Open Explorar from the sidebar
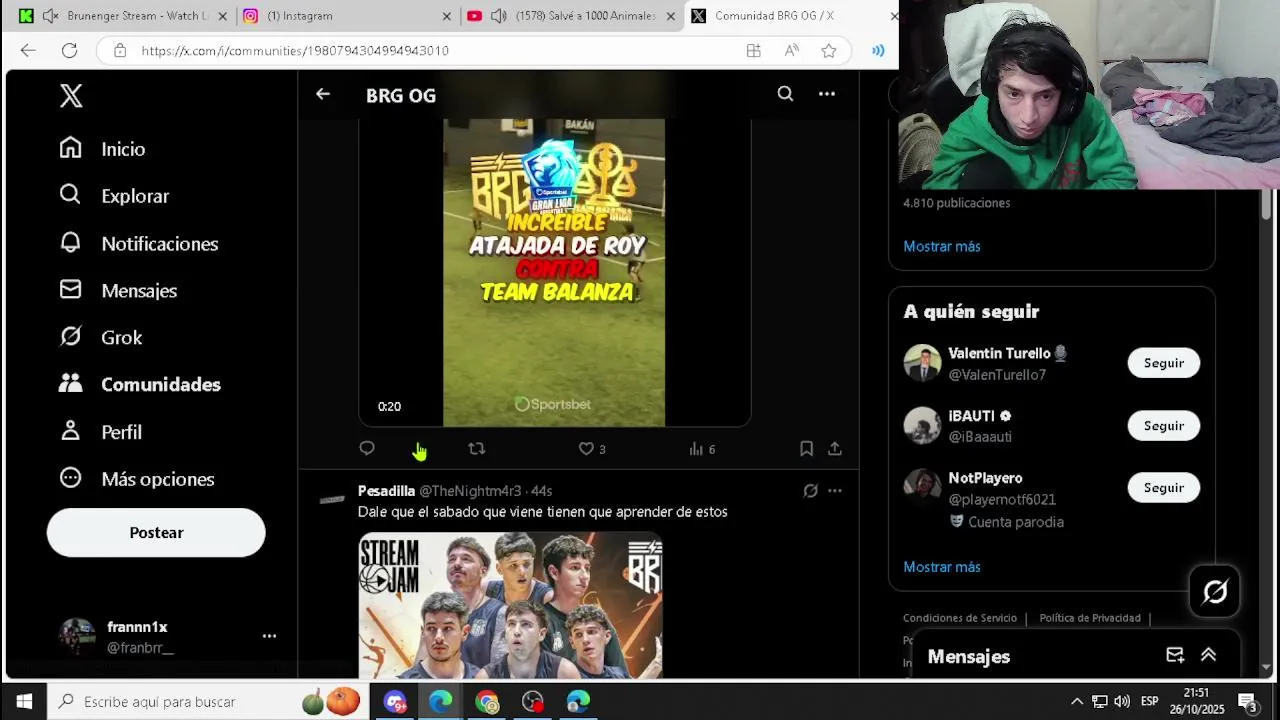Image resolution: width=1280 pixels, height=720 pixels. [x=114, y=196]
